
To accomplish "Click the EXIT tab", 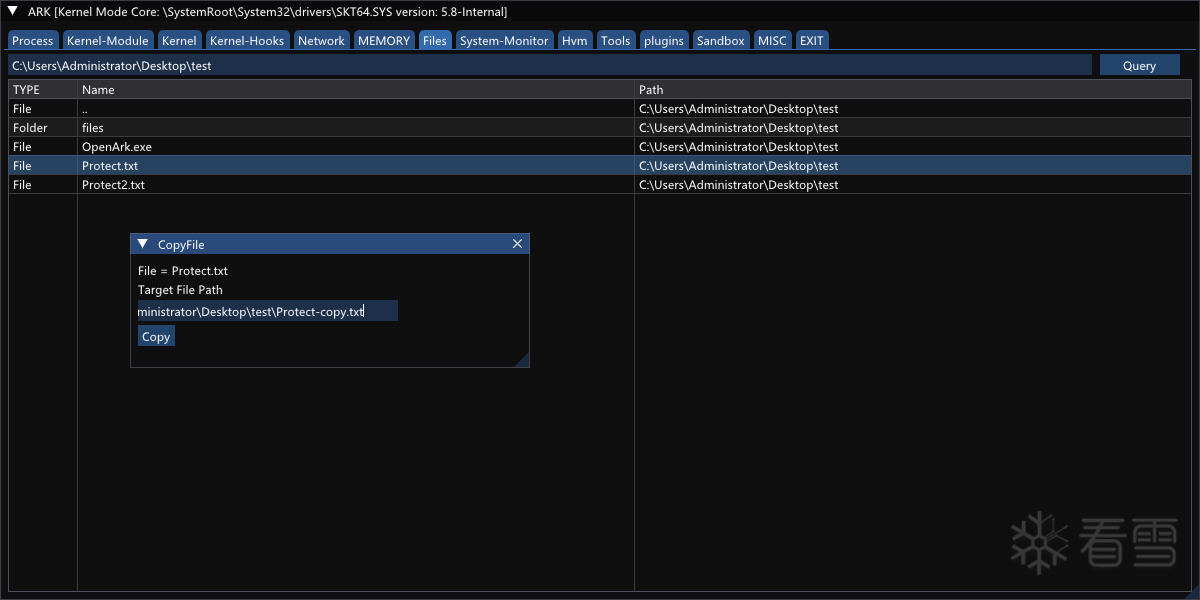I will (812, 40).
